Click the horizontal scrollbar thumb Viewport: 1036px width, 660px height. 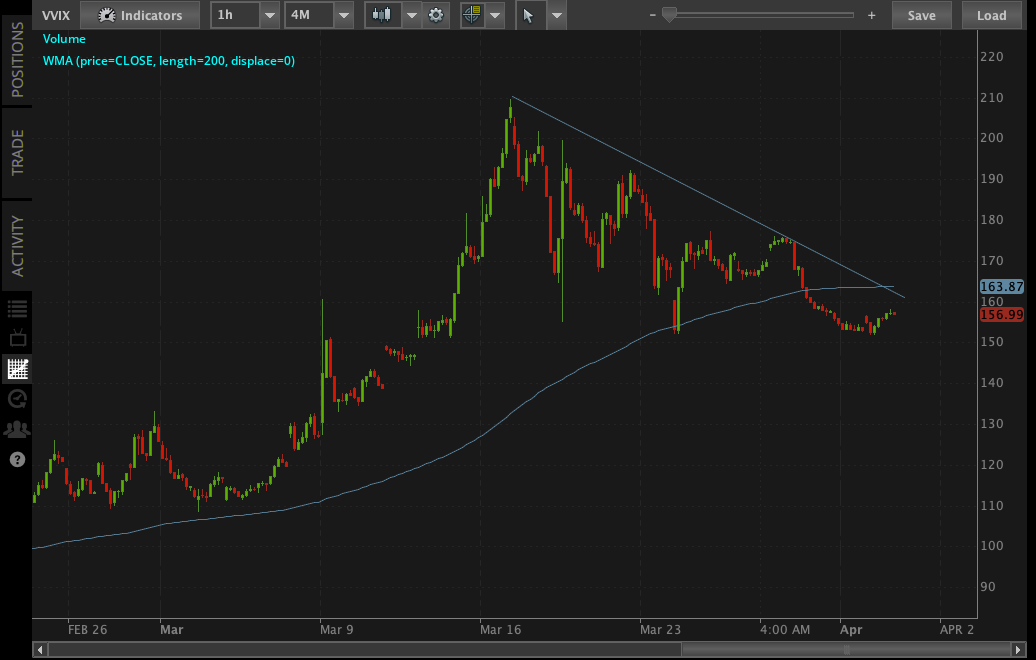pos(848,650)
